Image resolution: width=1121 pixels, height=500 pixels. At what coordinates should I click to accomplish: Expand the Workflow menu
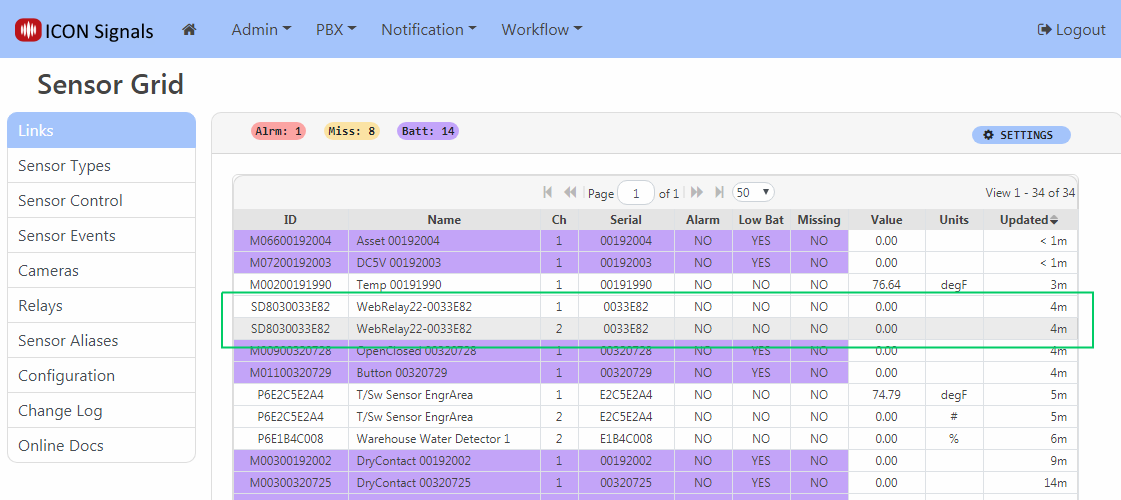click(x=541, y=30)
